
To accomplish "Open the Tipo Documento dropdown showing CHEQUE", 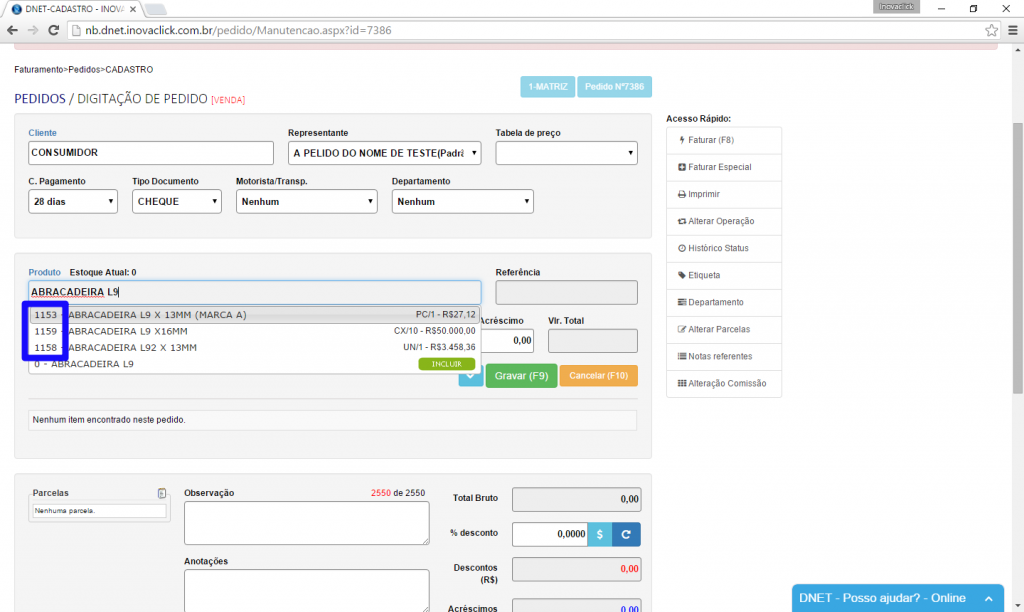I will [x=176, y=201].
